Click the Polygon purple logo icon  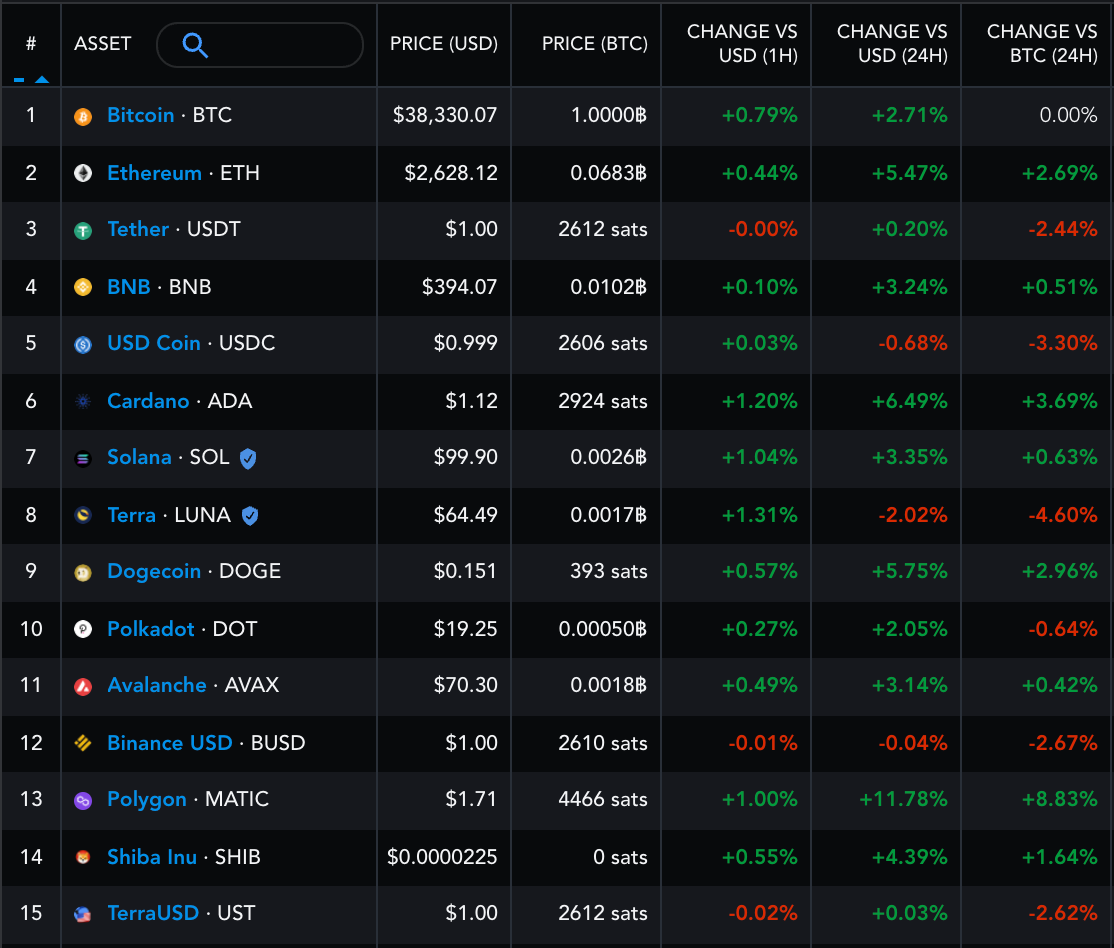click(83, 801)
